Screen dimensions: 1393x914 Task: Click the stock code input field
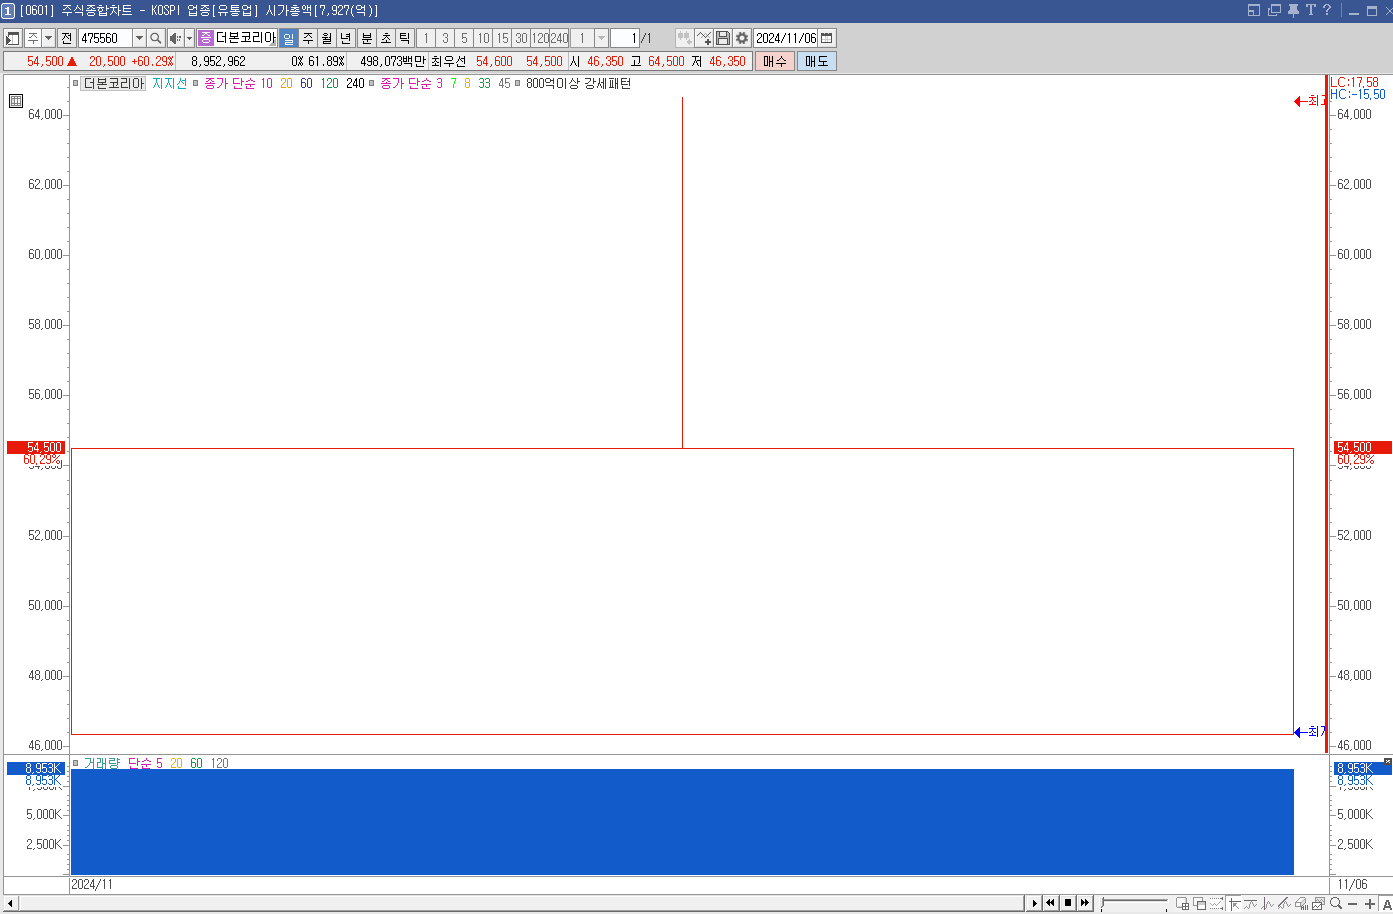point(105,38)
